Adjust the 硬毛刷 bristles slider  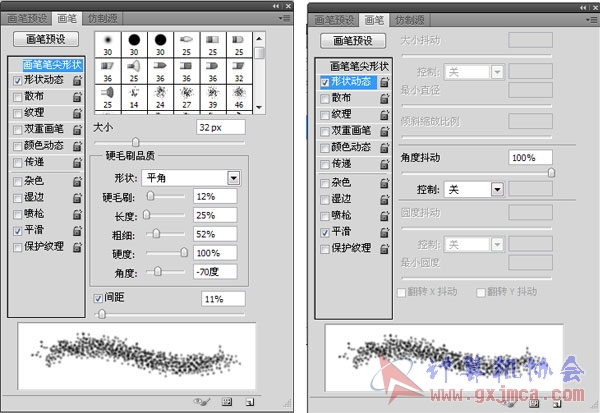tap(150, 196)
